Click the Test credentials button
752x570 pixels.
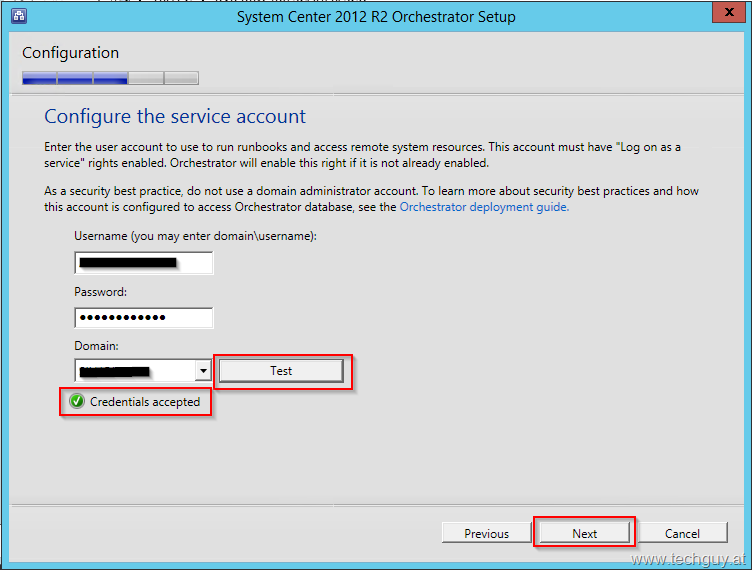tap(281, 371)
